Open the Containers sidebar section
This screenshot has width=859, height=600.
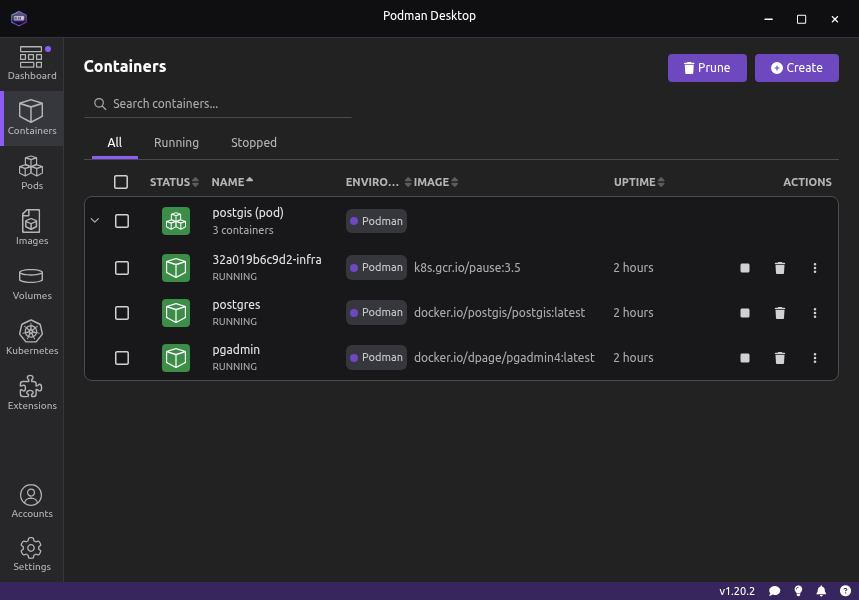coord(32,118)
